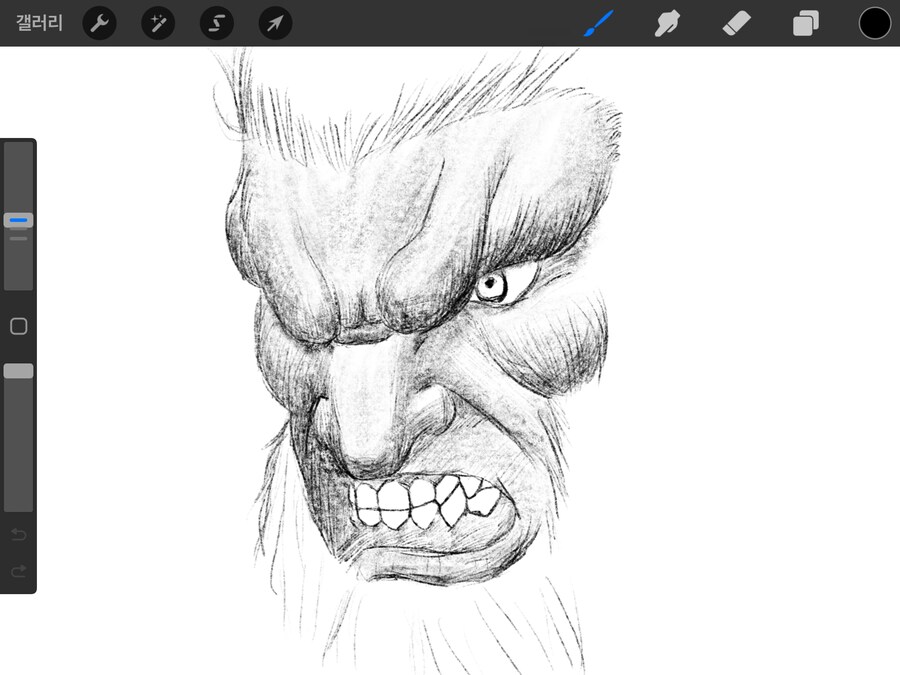The width and height of the screenshot is (900, 675).
Task: Click the Undo arrow in sidebar
Action: (x=18, y=535)
